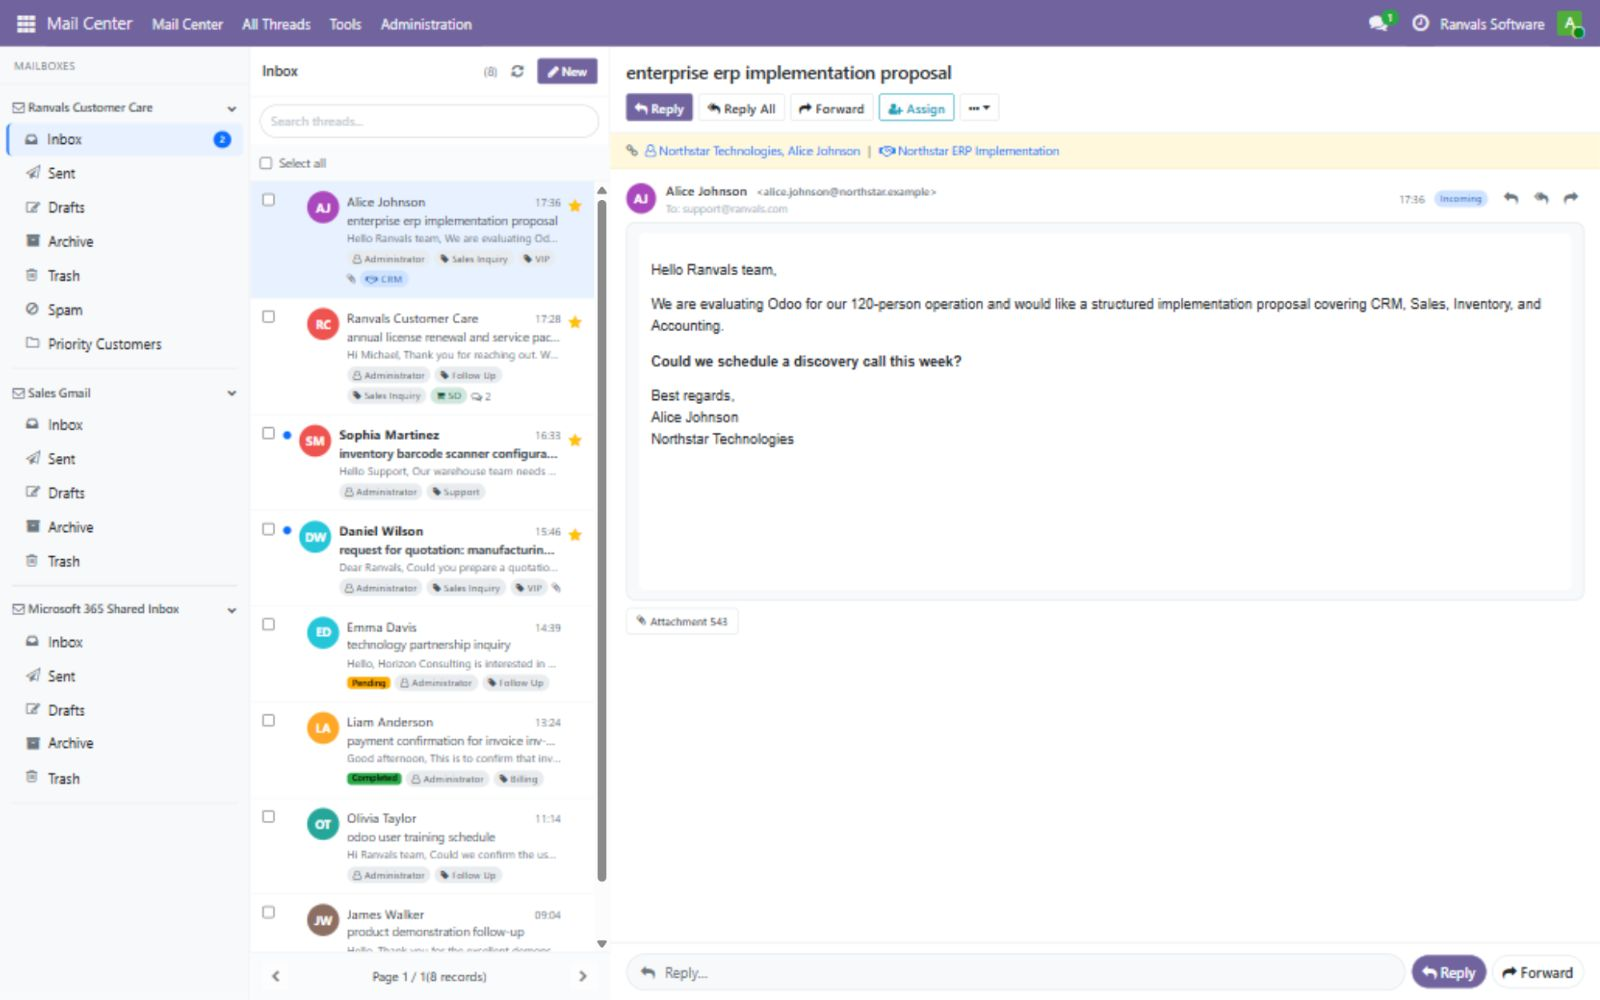Collapse the Ranvals Customer Care mailbox
1600x1000 pixels.
[x=232, y=108]
